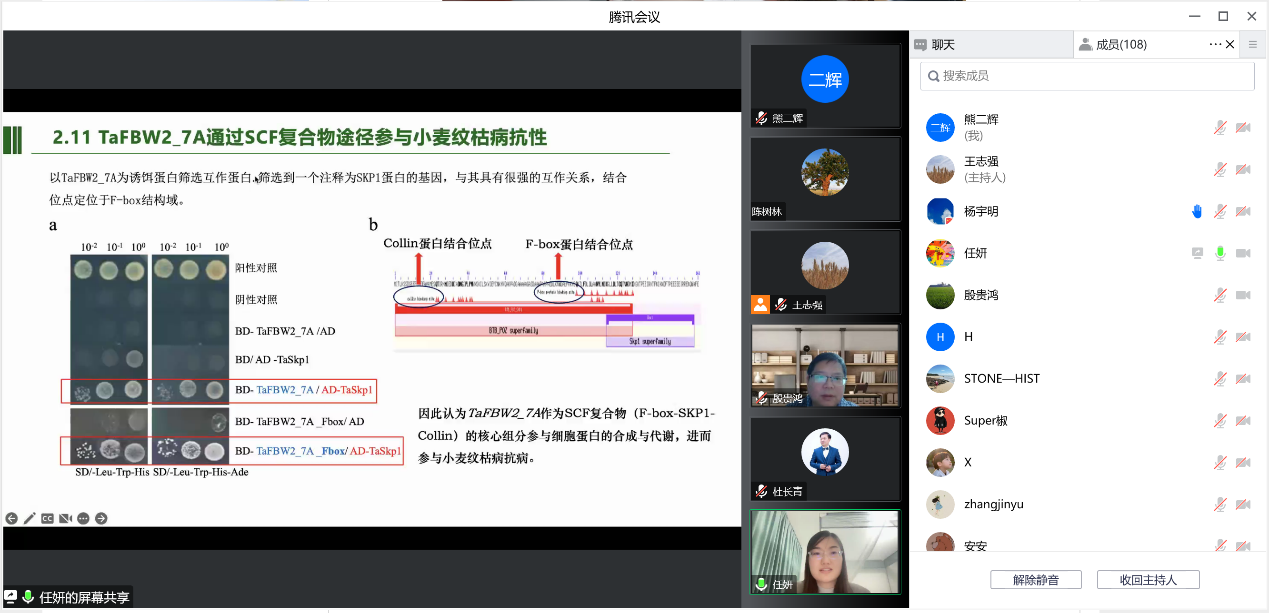Click the 解除静音 unmute button
Viewport: 1269px width, 613px height.
[x=1035, y=580]
